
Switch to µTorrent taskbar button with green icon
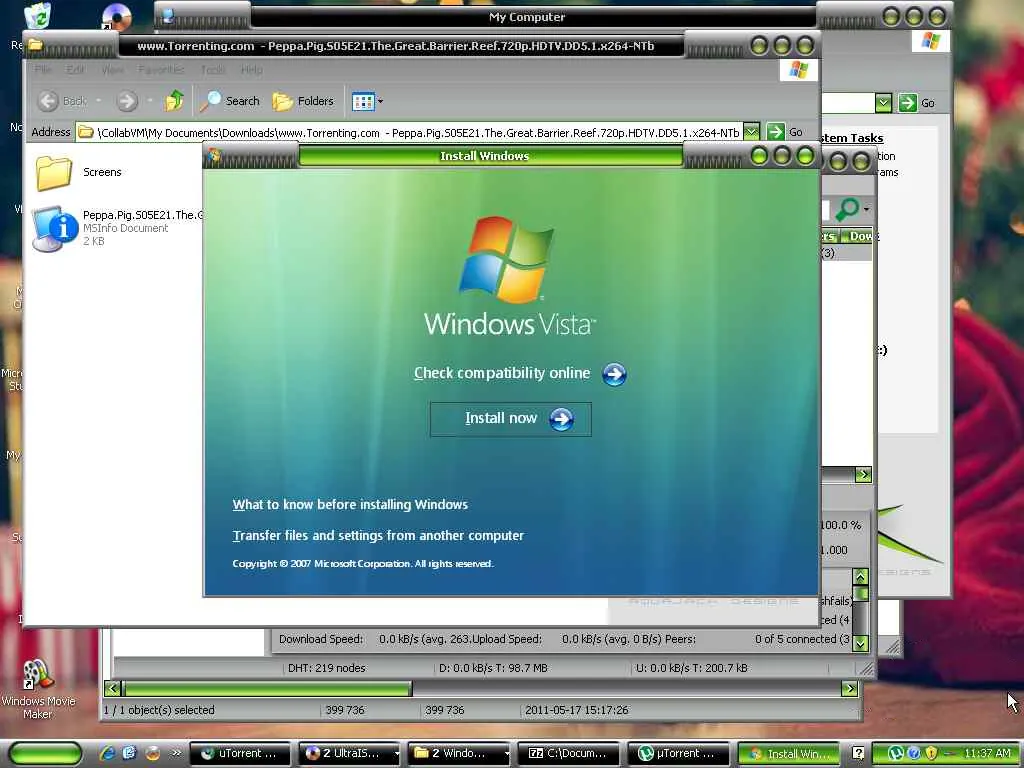click(679, 754)
